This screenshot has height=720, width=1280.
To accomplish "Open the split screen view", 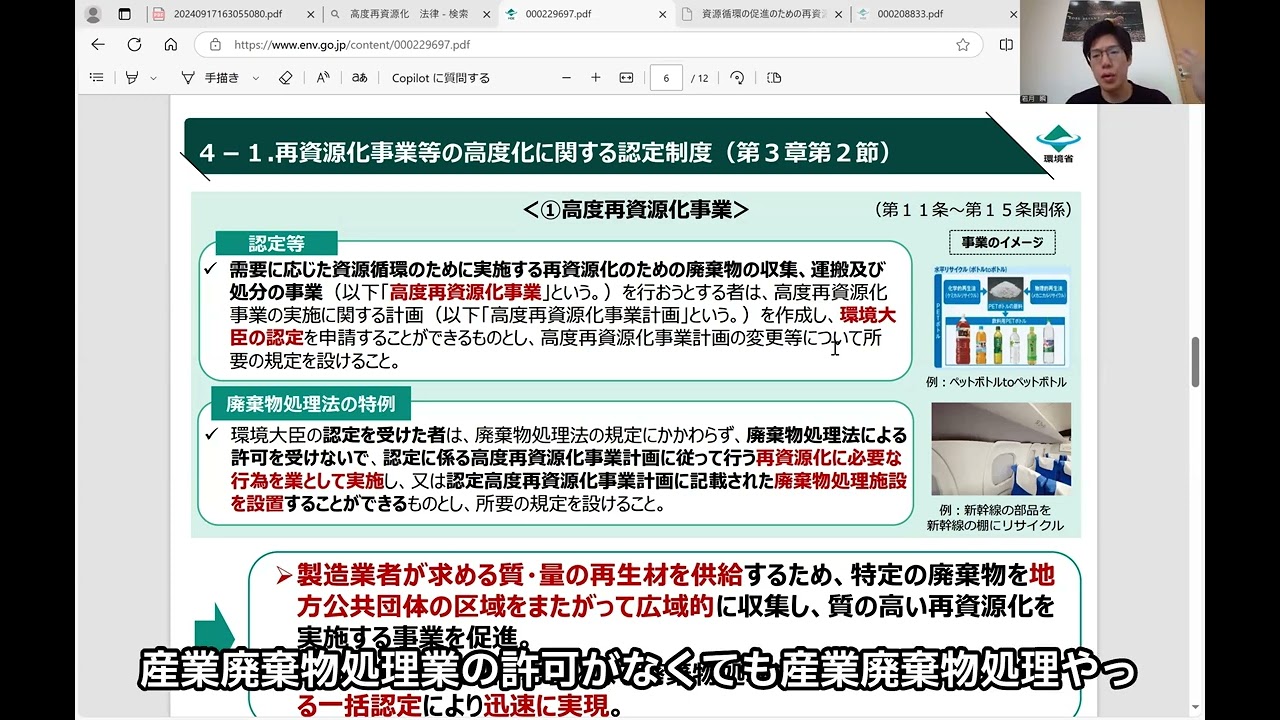I will tap(1006, 45).
